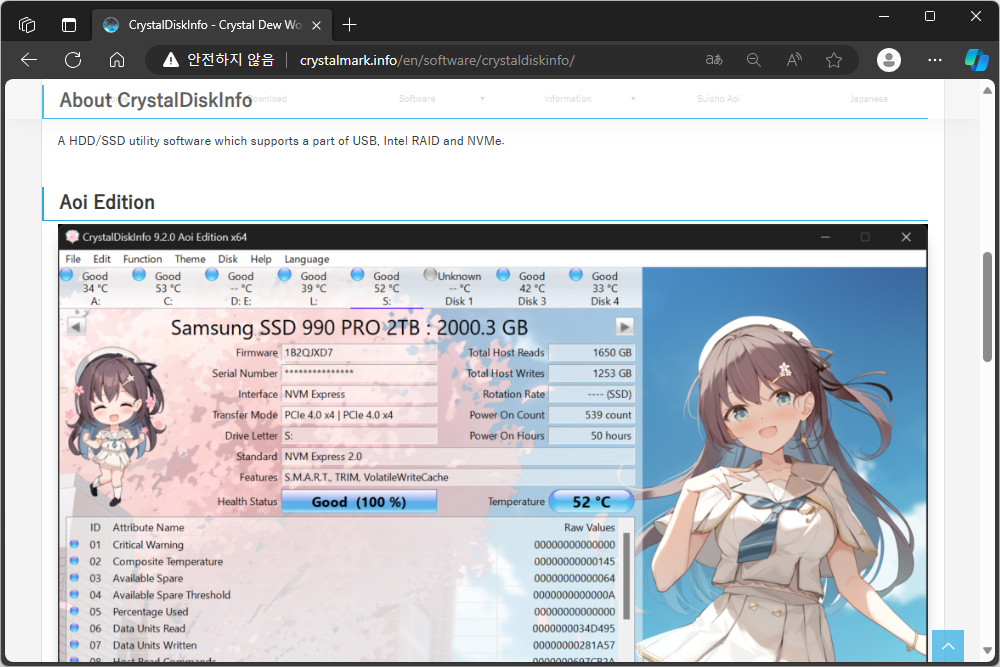The image size is (1000, 667).
Task: Click the 52 °C temperature button
Action: (x=592, y=502)
